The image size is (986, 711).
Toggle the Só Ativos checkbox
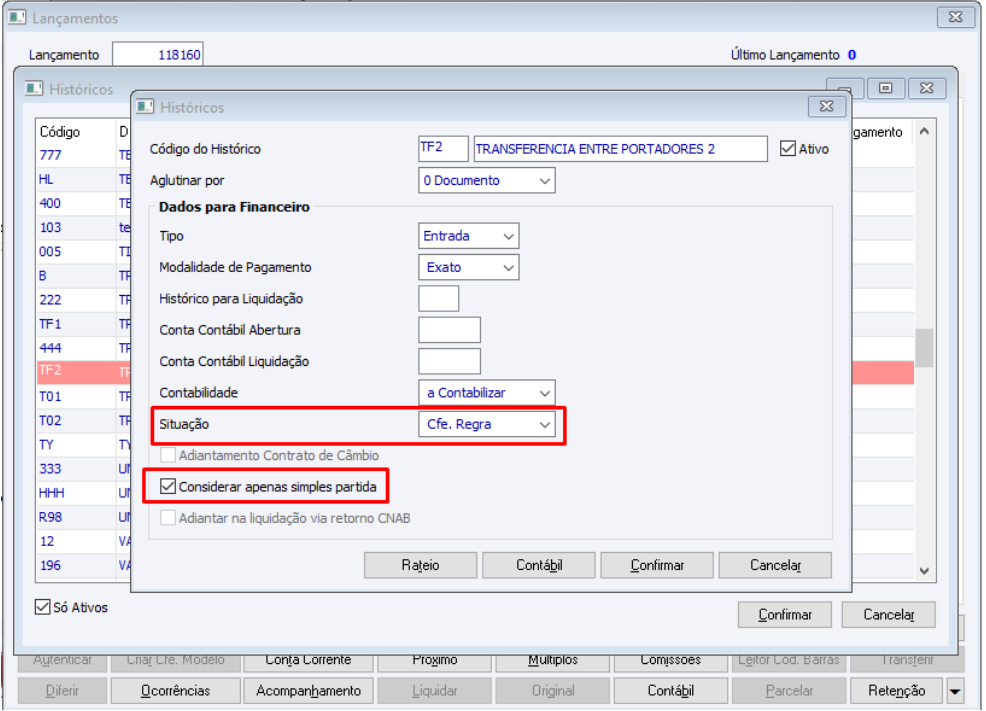(42, 607)
